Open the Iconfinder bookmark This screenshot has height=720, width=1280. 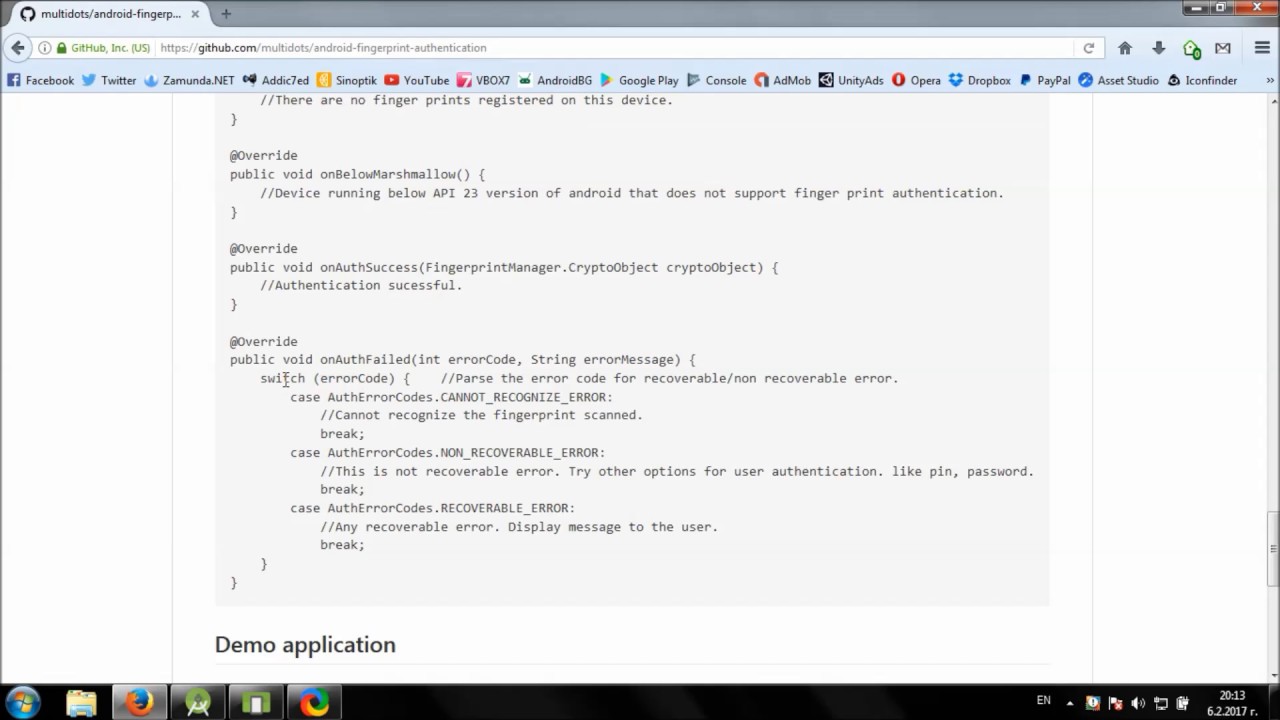coord(1202,80)
